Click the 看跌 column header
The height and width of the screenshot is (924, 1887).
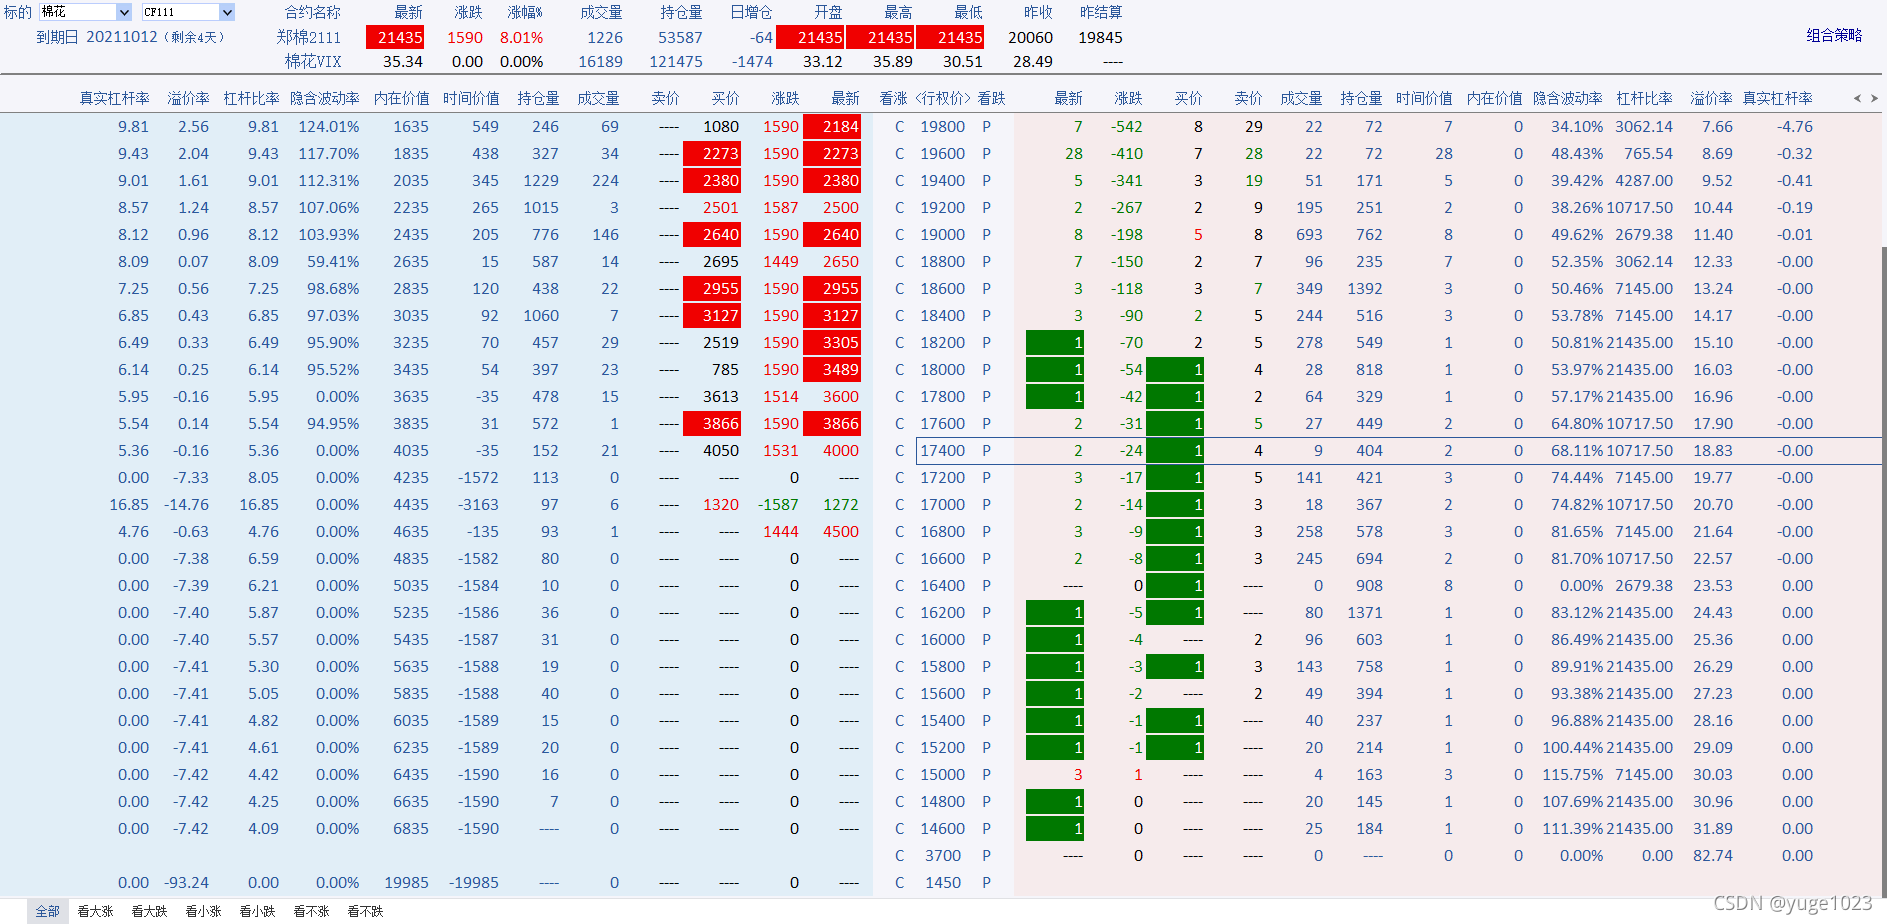tap(991, 98)
